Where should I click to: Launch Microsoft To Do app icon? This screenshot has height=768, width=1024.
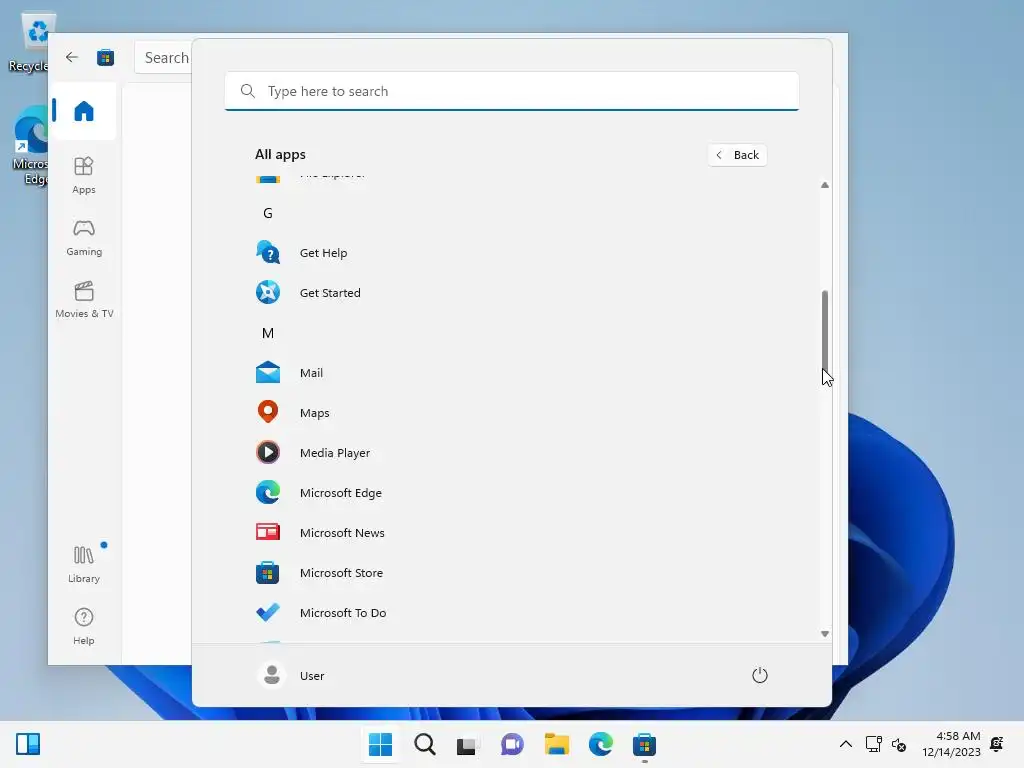(268, 613)
